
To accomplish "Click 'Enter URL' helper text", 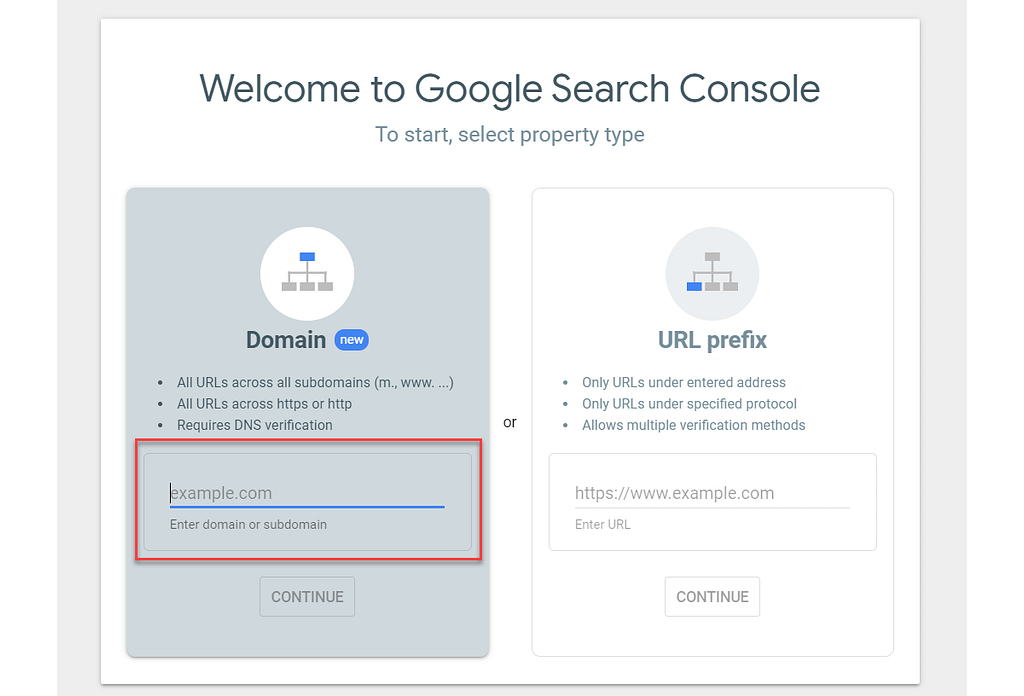I will 602,524.
